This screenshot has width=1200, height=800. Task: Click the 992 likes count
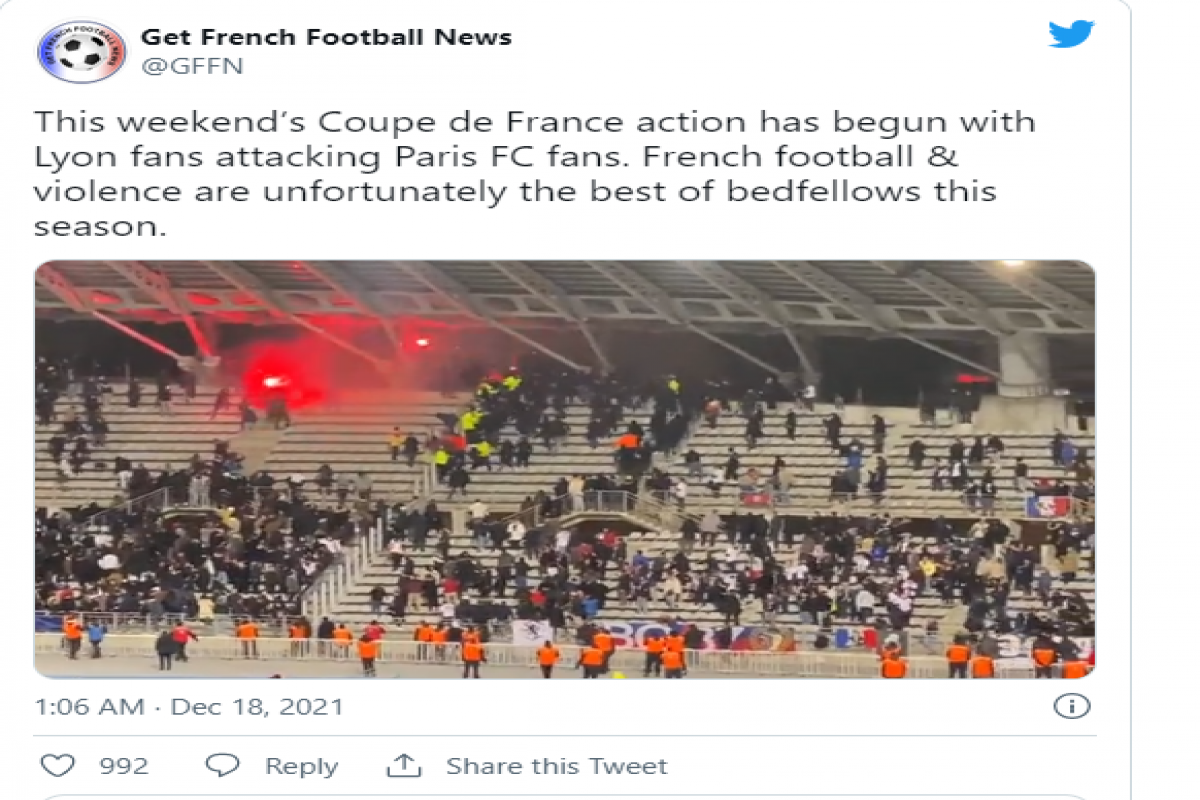124,767
